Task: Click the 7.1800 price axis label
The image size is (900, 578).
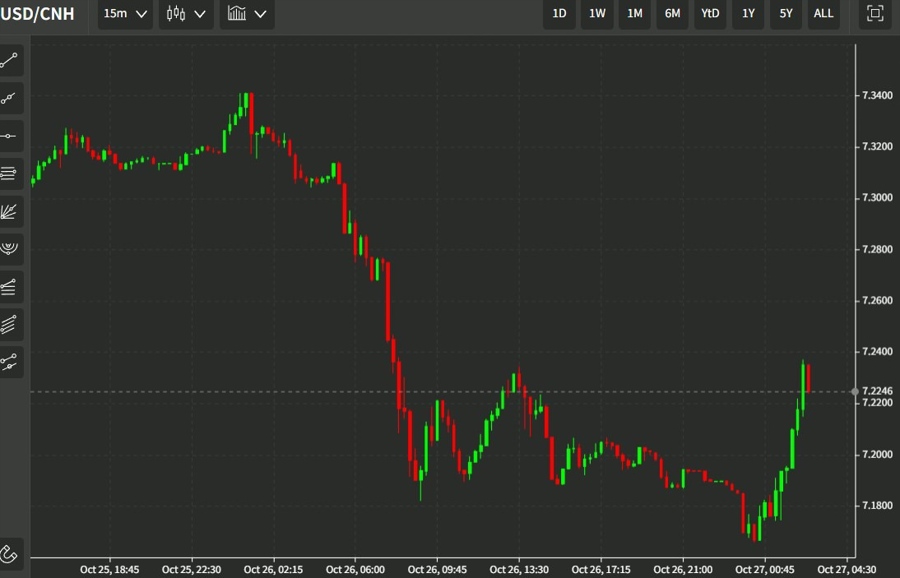Action: point(878,506)
